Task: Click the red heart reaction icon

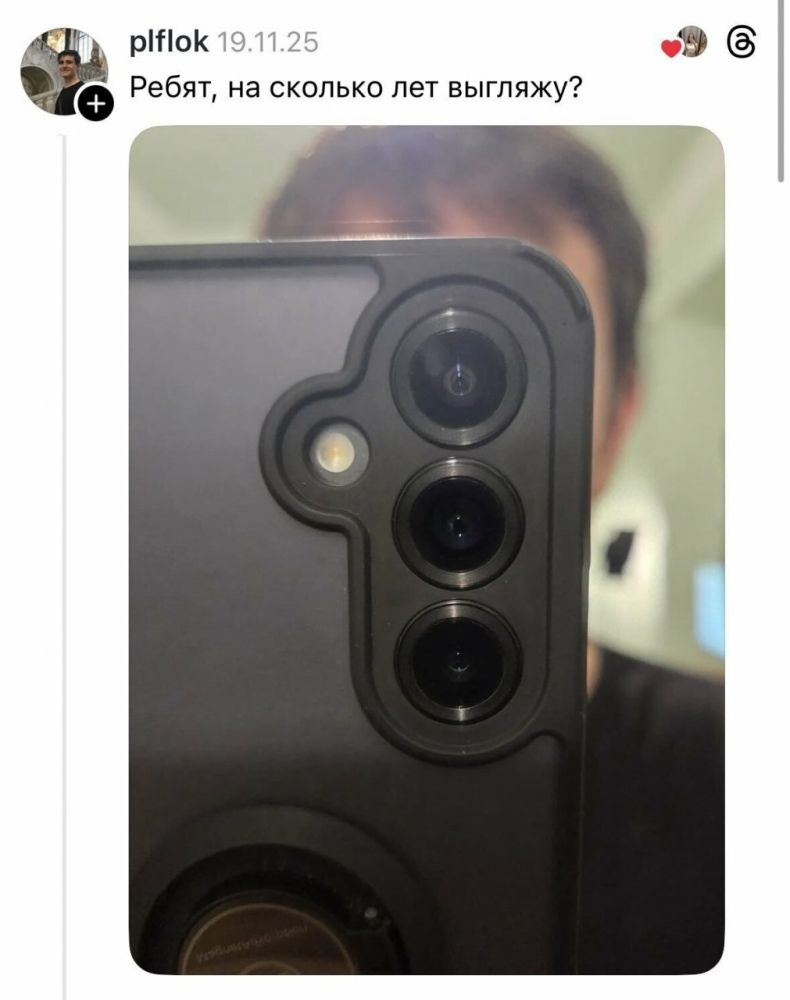Action: [x=671, y=48]
